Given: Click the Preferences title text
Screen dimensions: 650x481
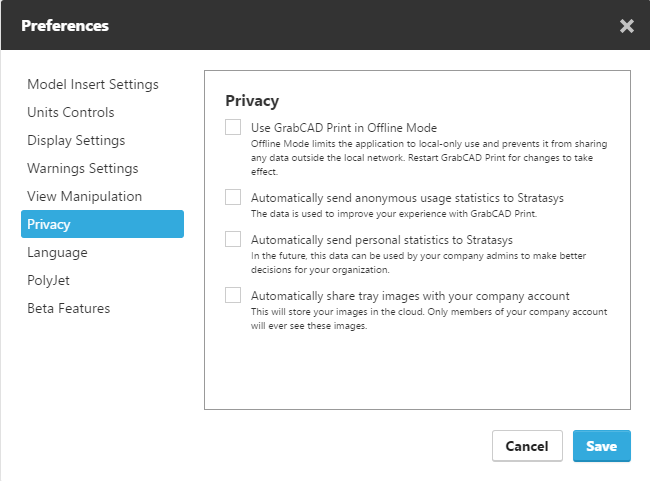Looking at the screenshot, I should 65,26.
